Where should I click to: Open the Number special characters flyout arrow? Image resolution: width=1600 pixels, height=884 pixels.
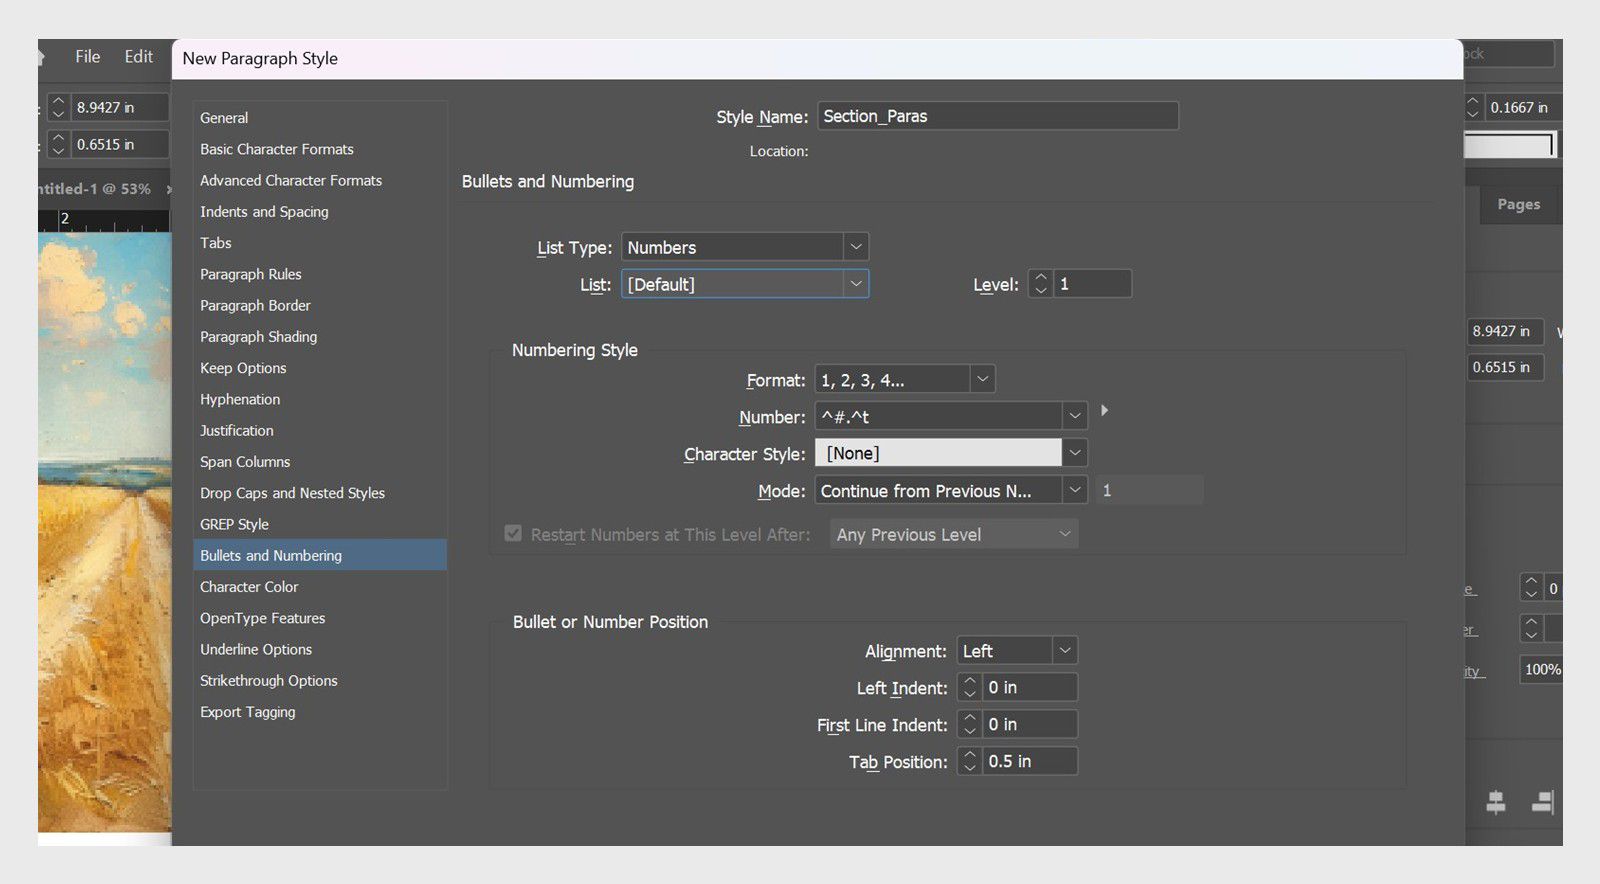point(1104,410)
